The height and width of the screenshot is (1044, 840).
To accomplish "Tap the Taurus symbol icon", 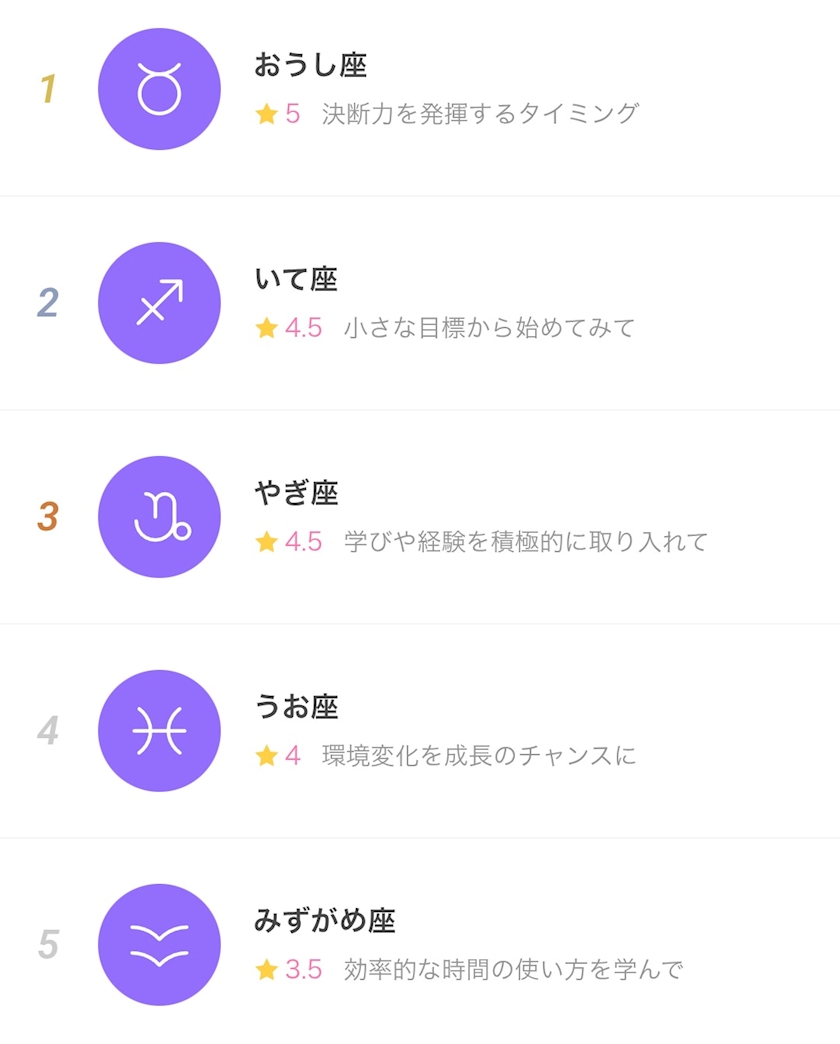I will 159,89.
